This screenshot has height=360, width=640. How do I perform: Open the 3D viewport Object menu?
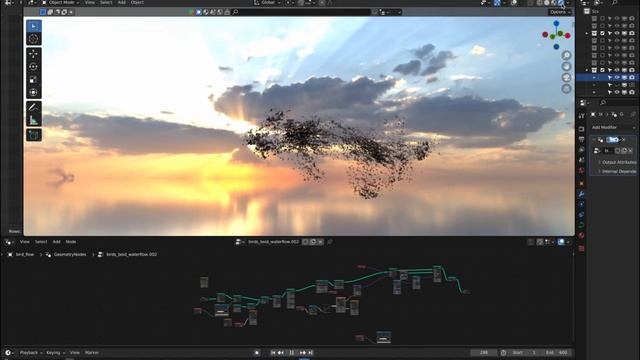(x=137, y=2)
